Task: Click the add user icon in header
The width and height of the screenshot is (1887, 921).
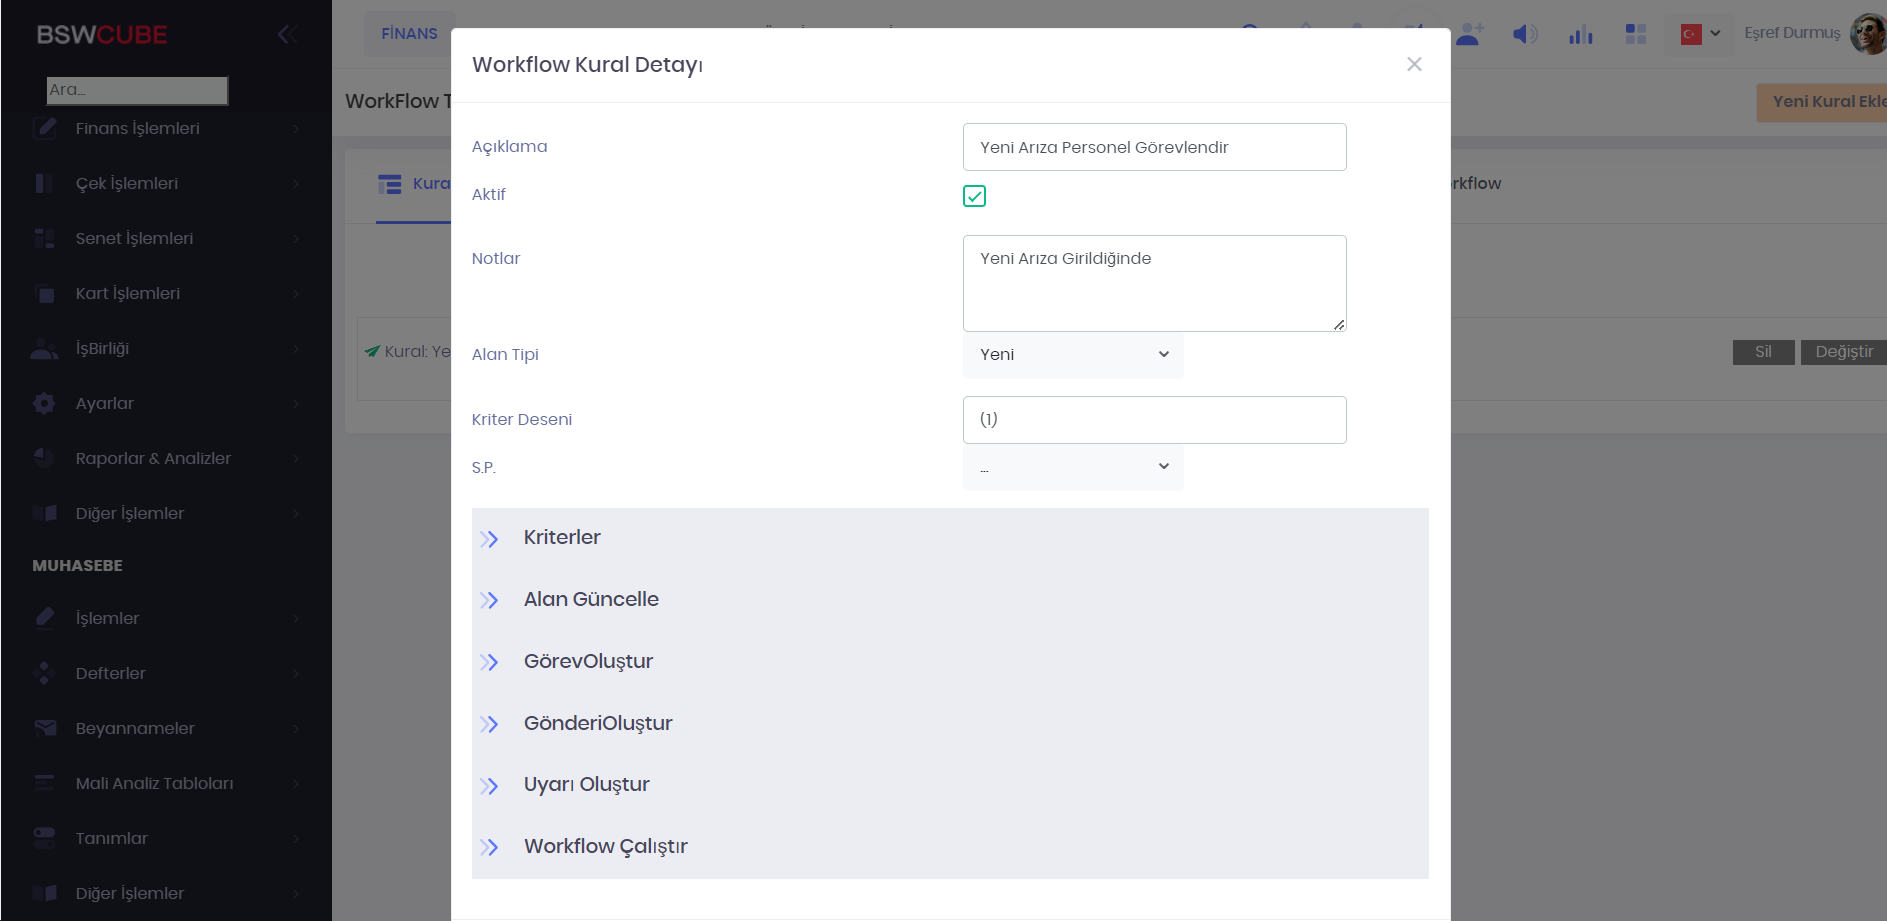Action: [x=1469, y=34]
